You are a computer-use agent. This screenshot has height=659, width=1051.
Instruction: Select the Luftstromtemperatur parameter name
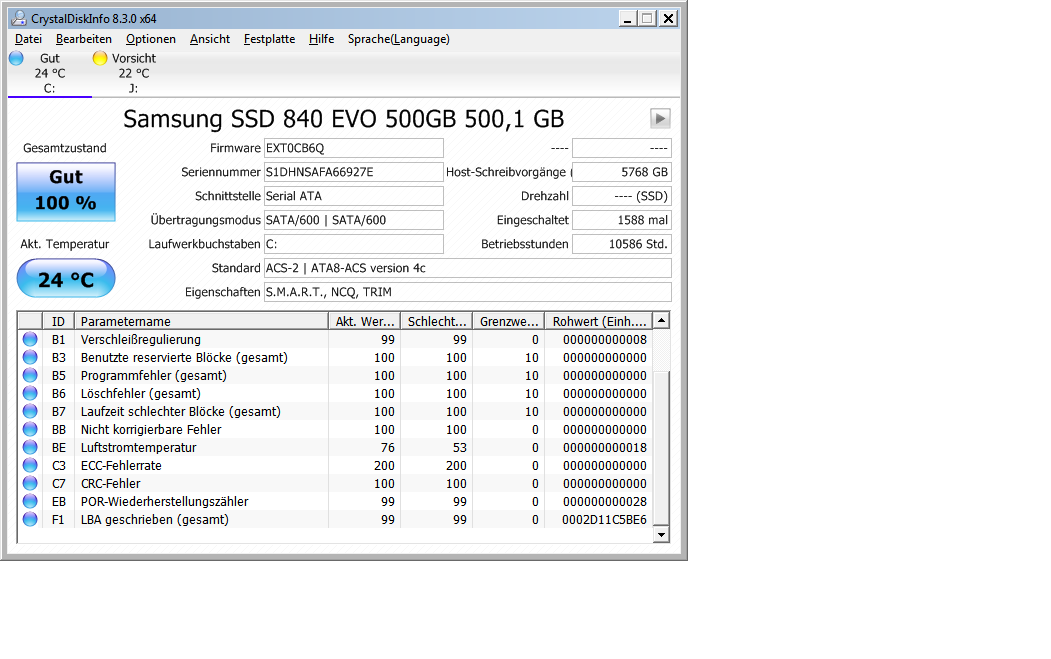click(139, 447)
